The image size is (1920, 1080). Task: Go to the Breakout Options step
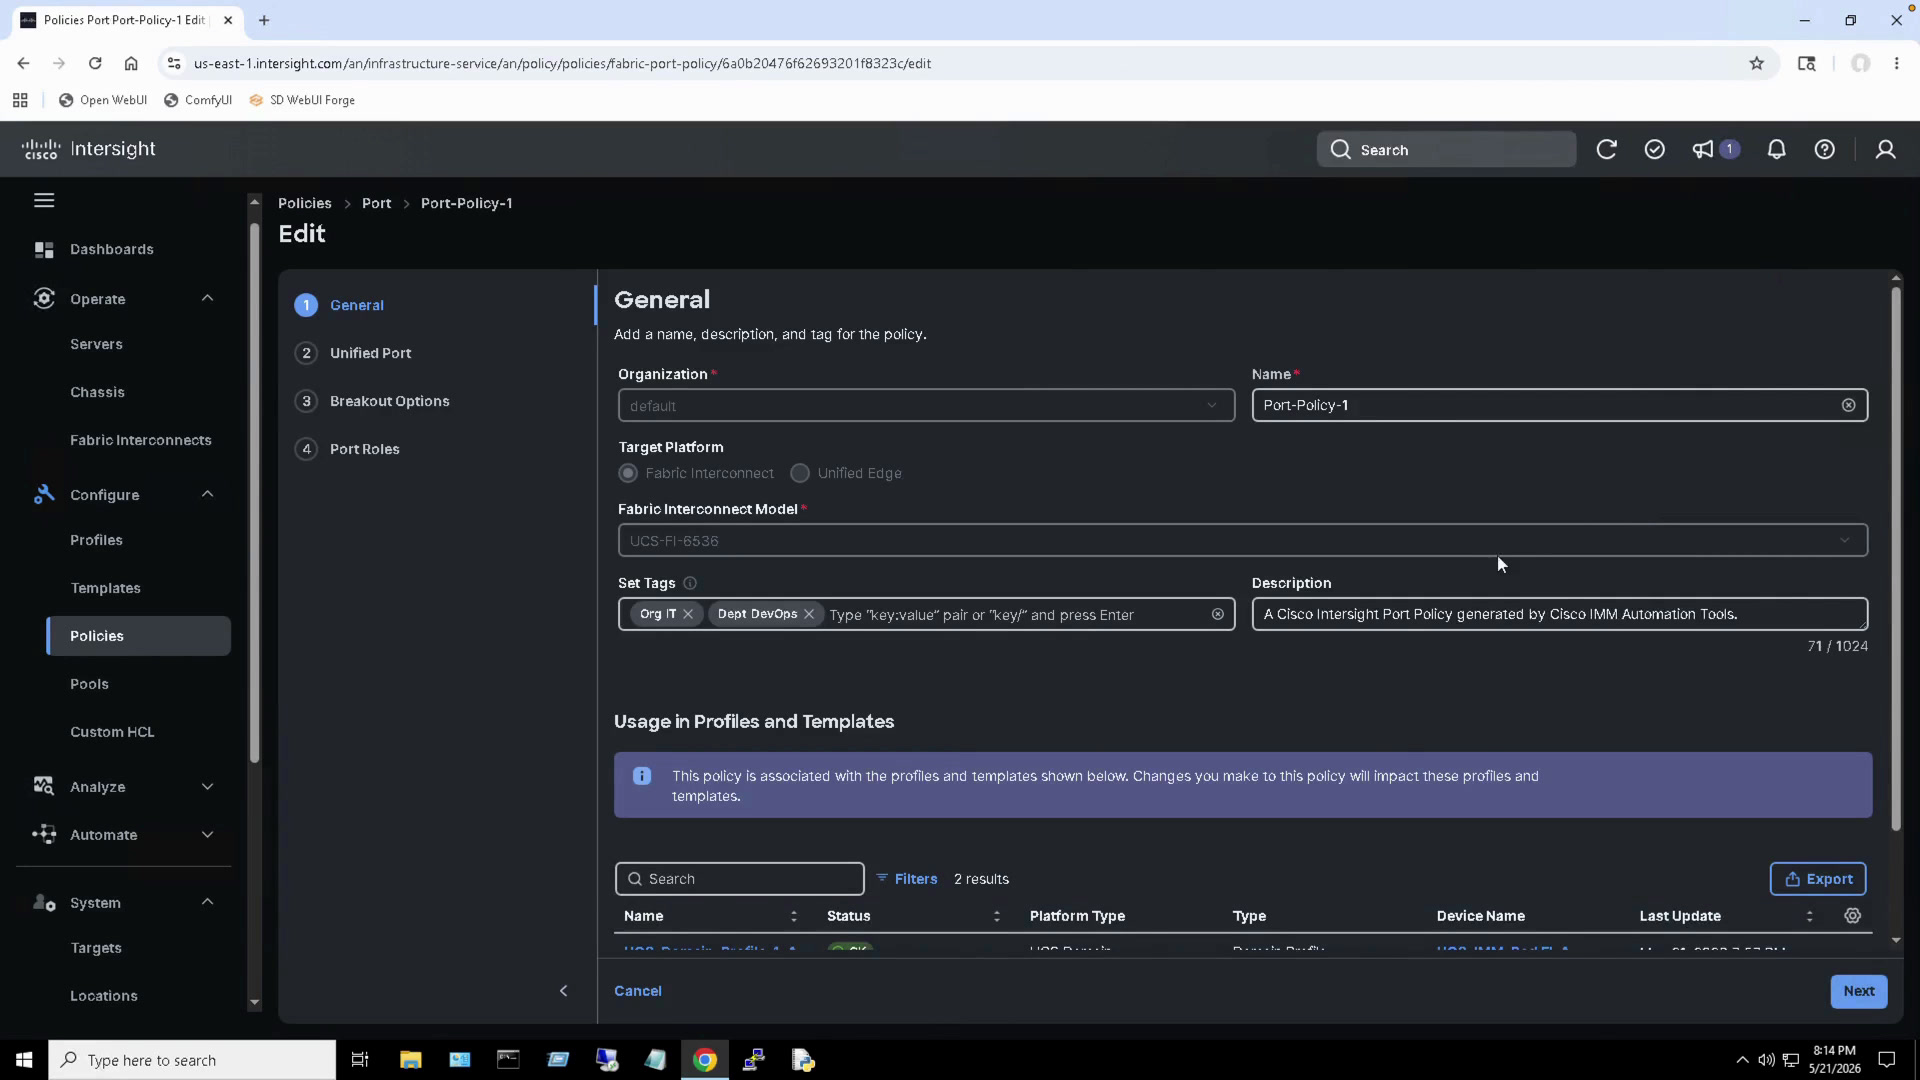[x=389, y=401]
